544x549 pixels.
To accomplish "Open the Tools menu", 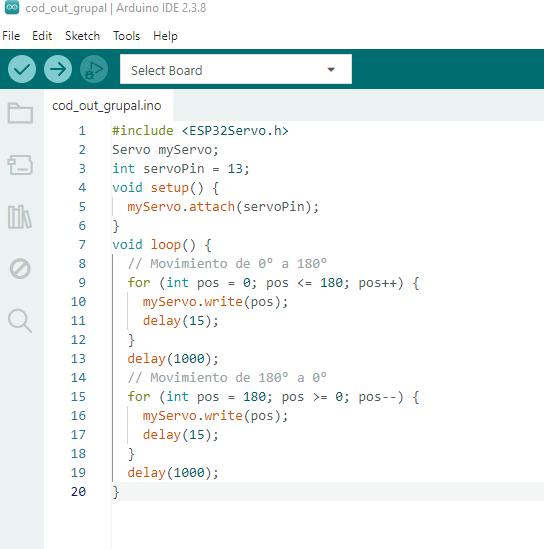I will [126, 36].
